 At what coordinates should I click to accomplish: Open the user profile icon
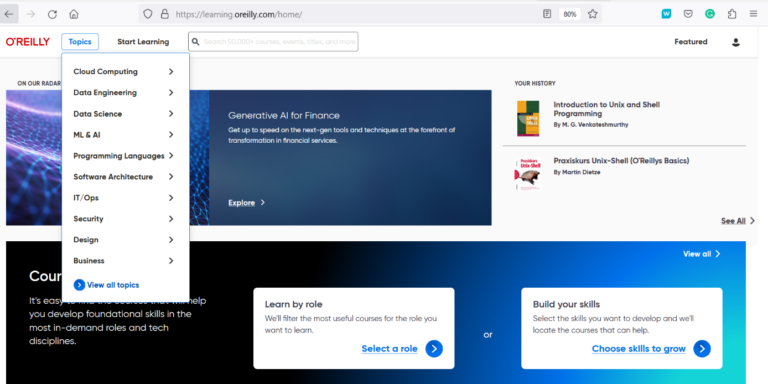coord(736,42)
